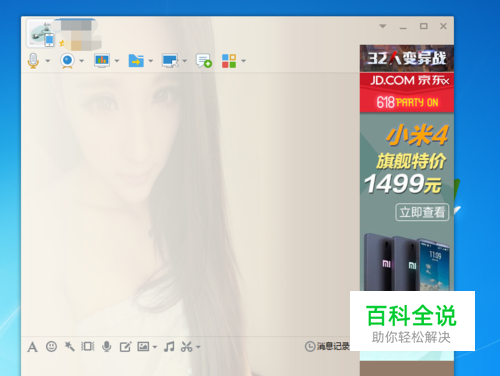Open the apps grid icon
This screenshot has height=376, width=500.
pyautogui.click(x=229, y=61)
